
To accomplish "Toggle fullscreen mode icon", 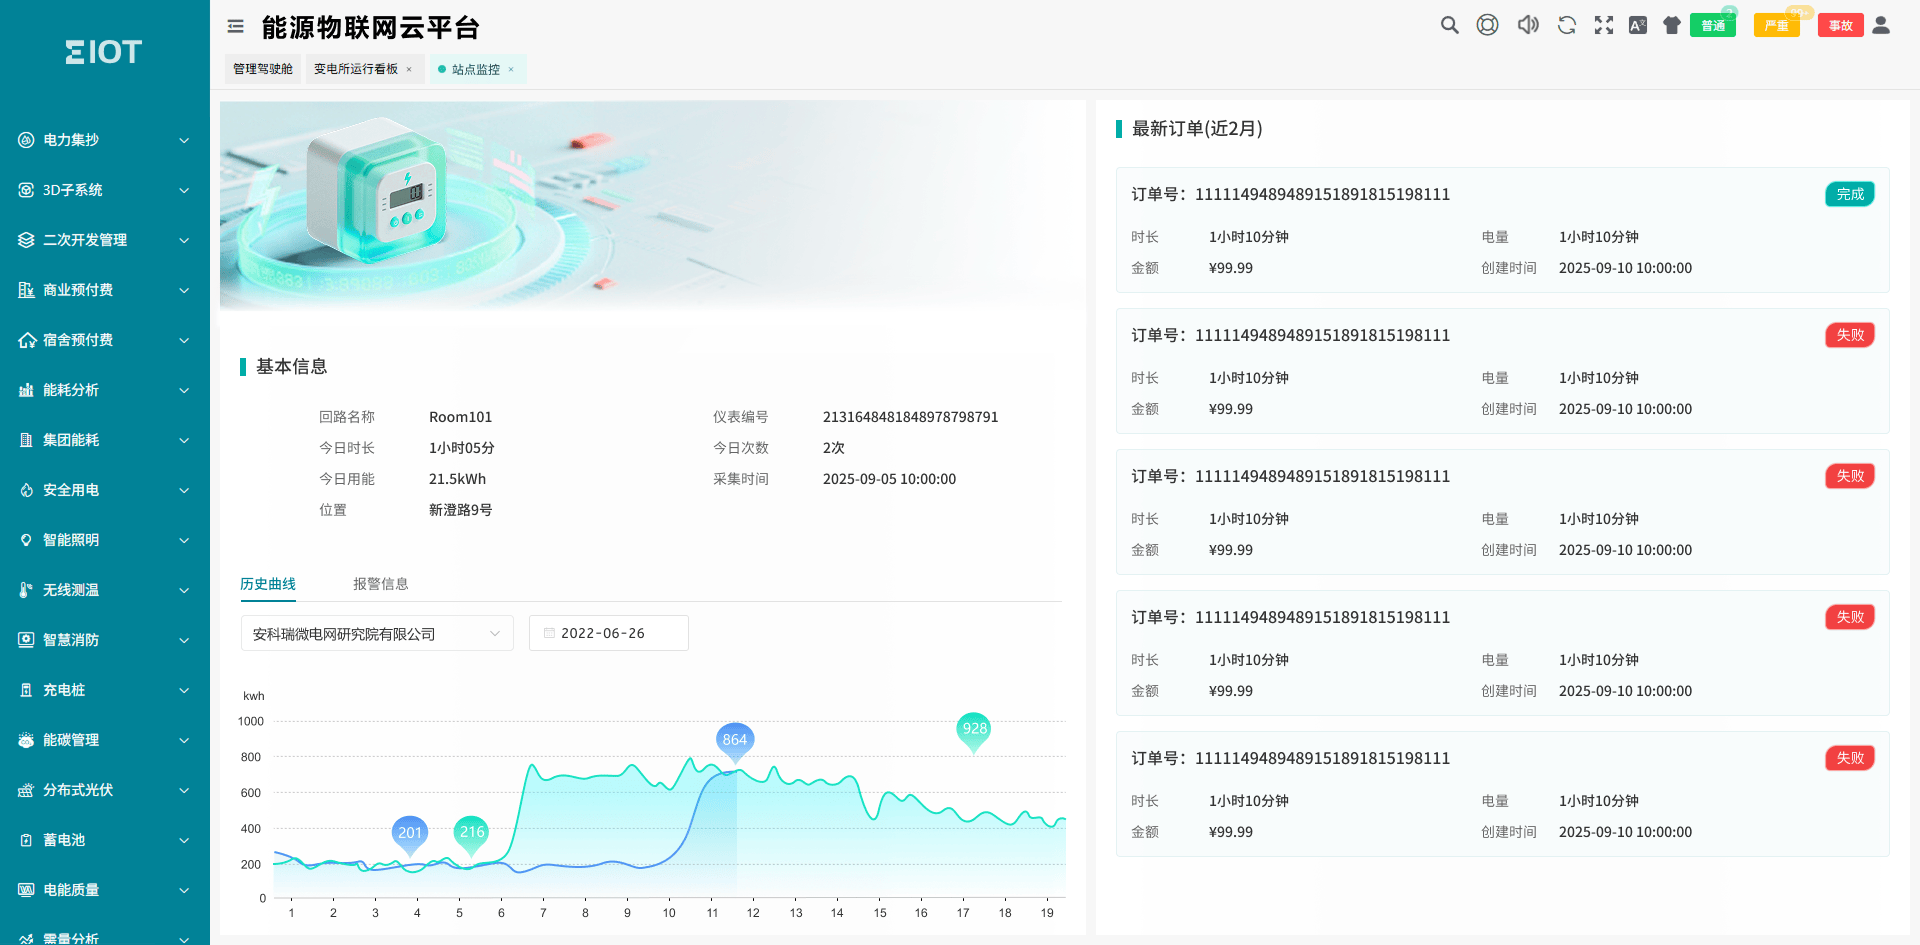I will click(x=1604, y=26).
